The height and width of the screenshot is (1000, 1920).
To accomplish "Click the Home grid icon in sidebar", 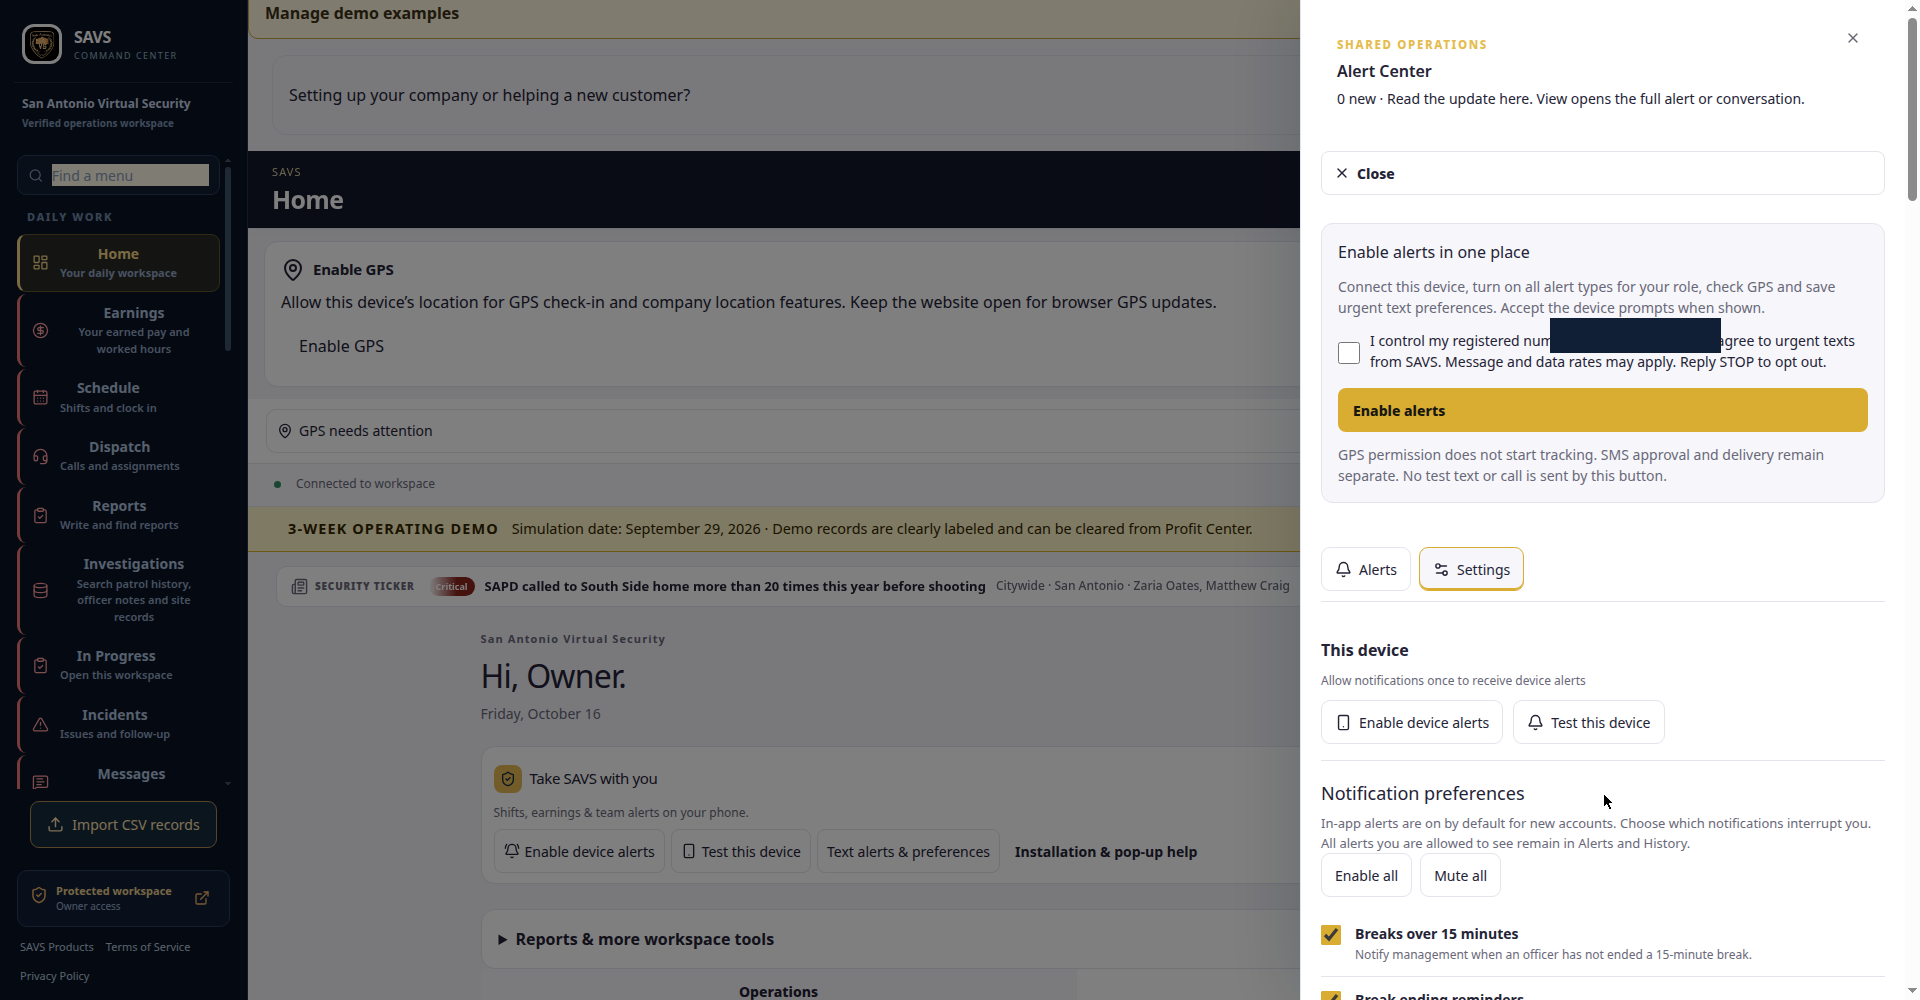I will (x=41, y=263).
